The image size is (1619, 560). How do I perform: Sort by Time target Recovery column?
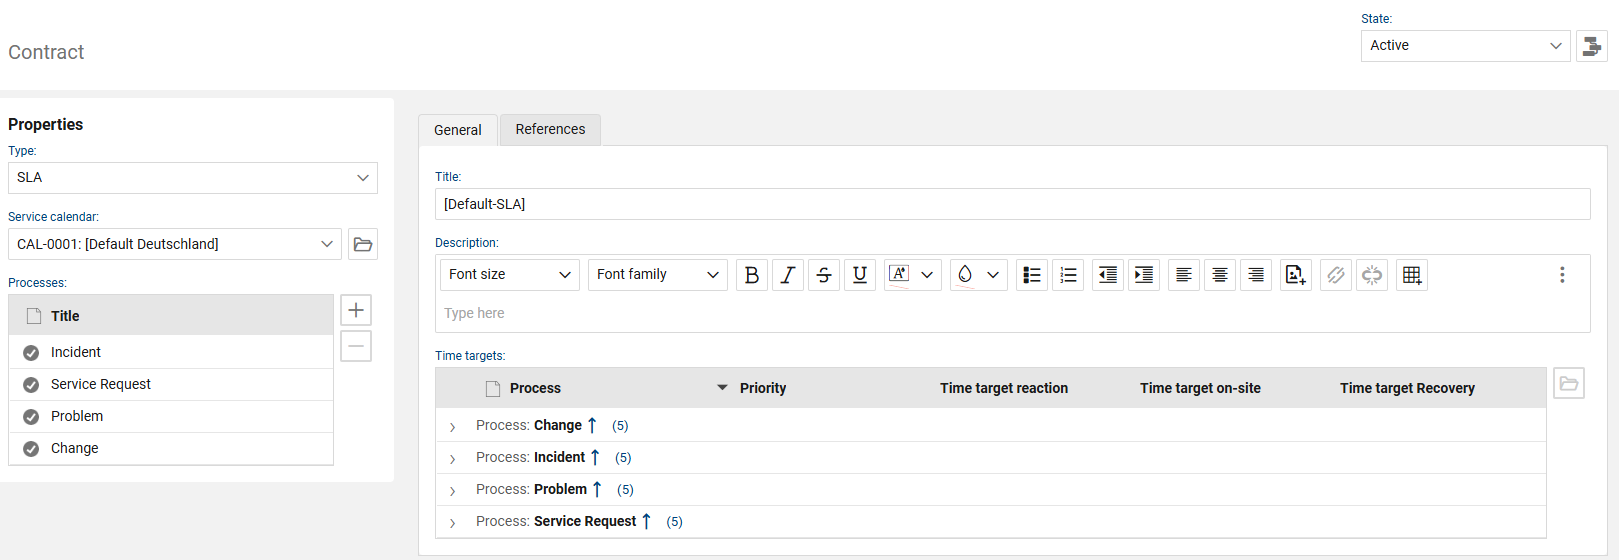[x=1407, y=388]
